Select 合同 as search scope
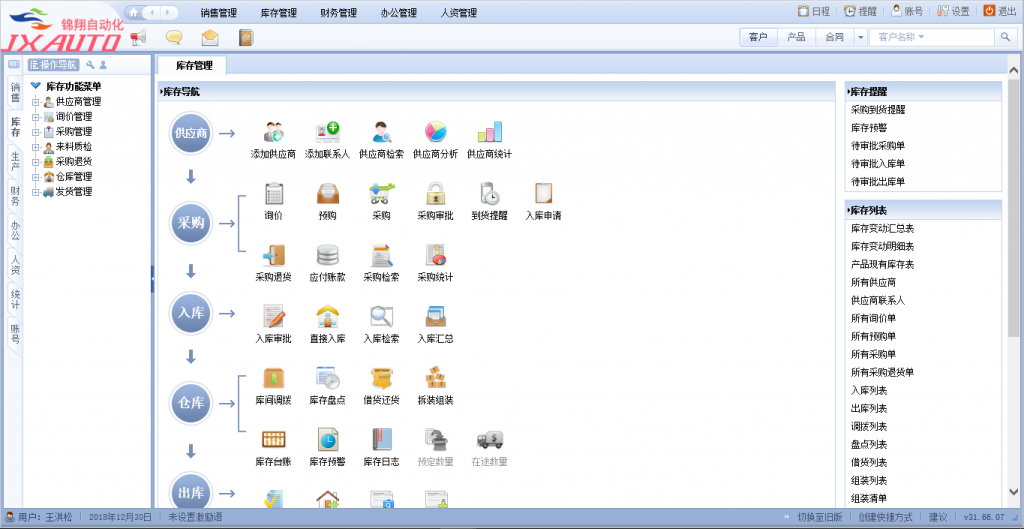 tap(833, 37)
